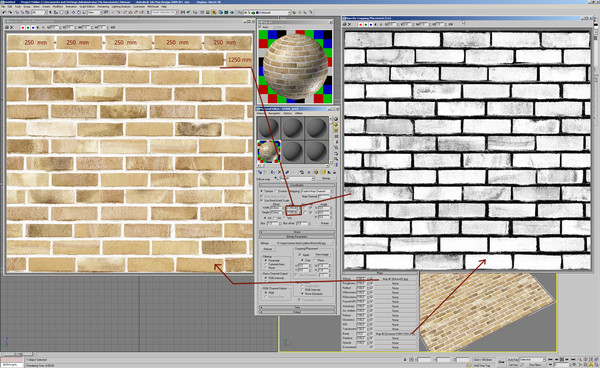Activate the Select and Scale tool
The image size is (600, 368).
84,12
